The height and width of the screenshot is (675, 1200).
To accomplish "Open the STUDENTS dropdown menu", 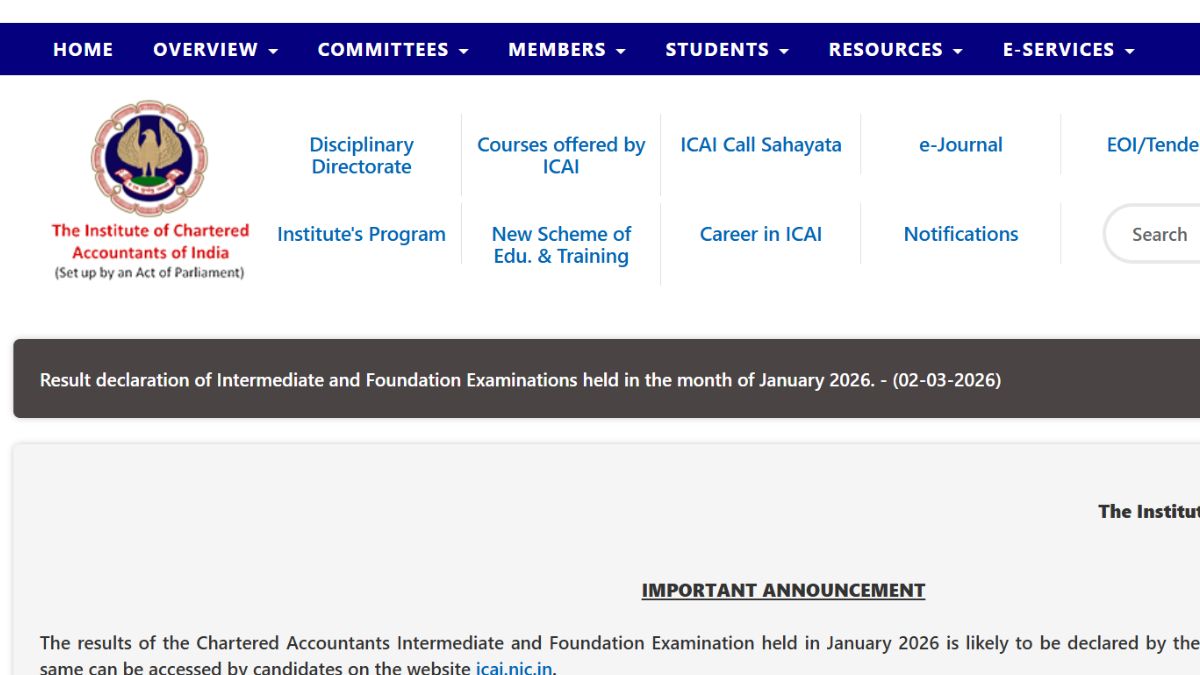I will [x=727, y=50].
